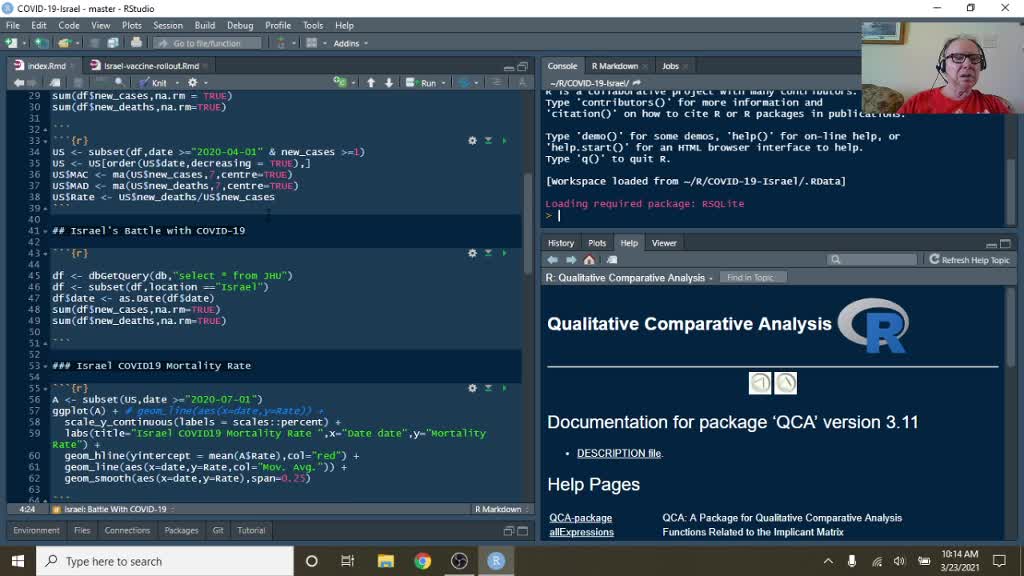Image resolution: width=1024 pixels, height=576 pixels.
Task: Open help topic in new window icon
Action: (x=612, y=260)
